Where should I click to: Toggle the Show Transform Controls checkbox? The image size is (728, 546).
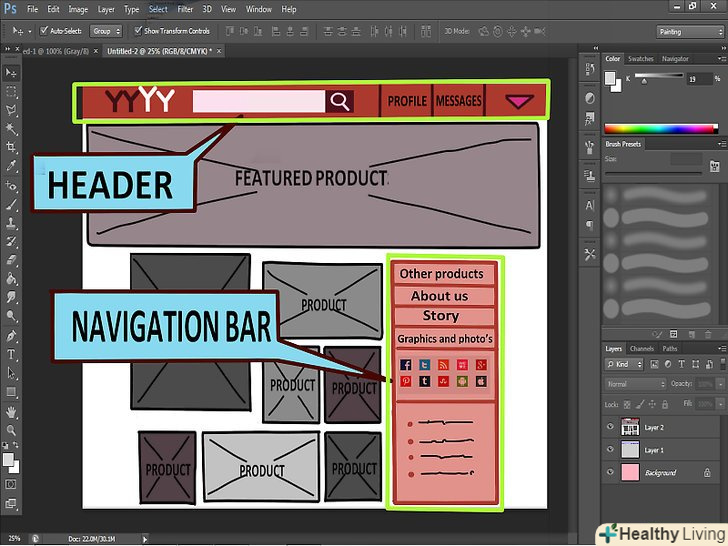pos(138,30)
